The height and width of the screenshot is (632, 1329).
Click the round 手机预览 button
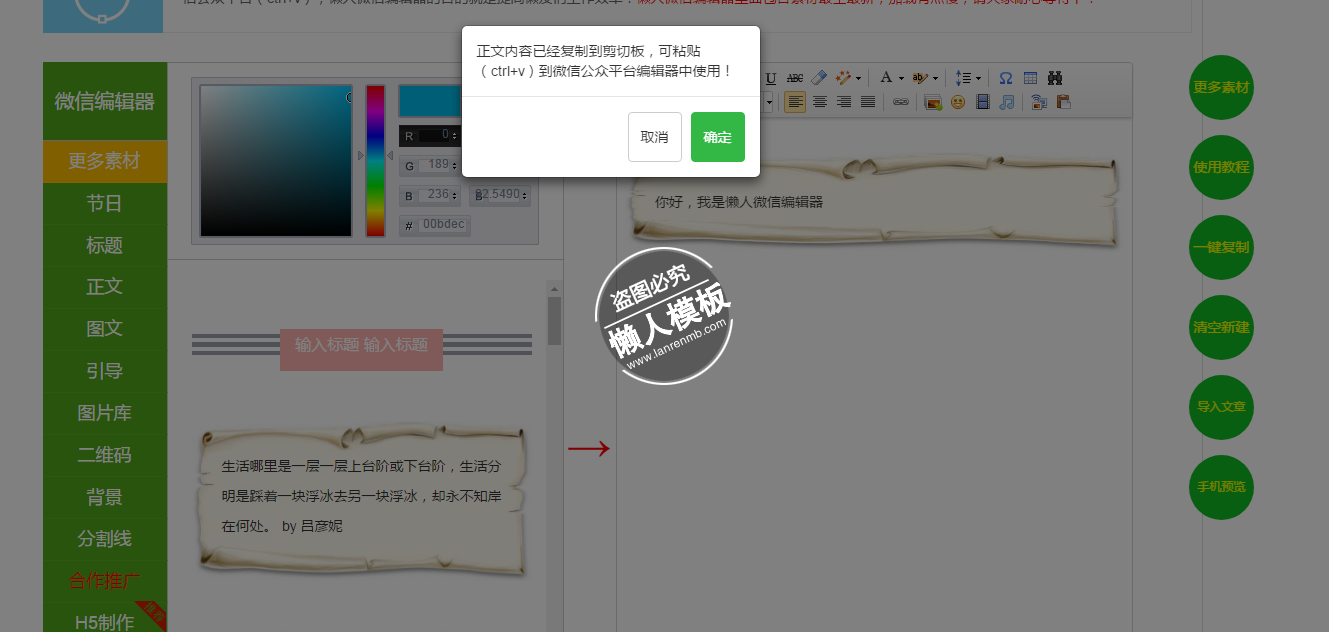coord(1221,487)
